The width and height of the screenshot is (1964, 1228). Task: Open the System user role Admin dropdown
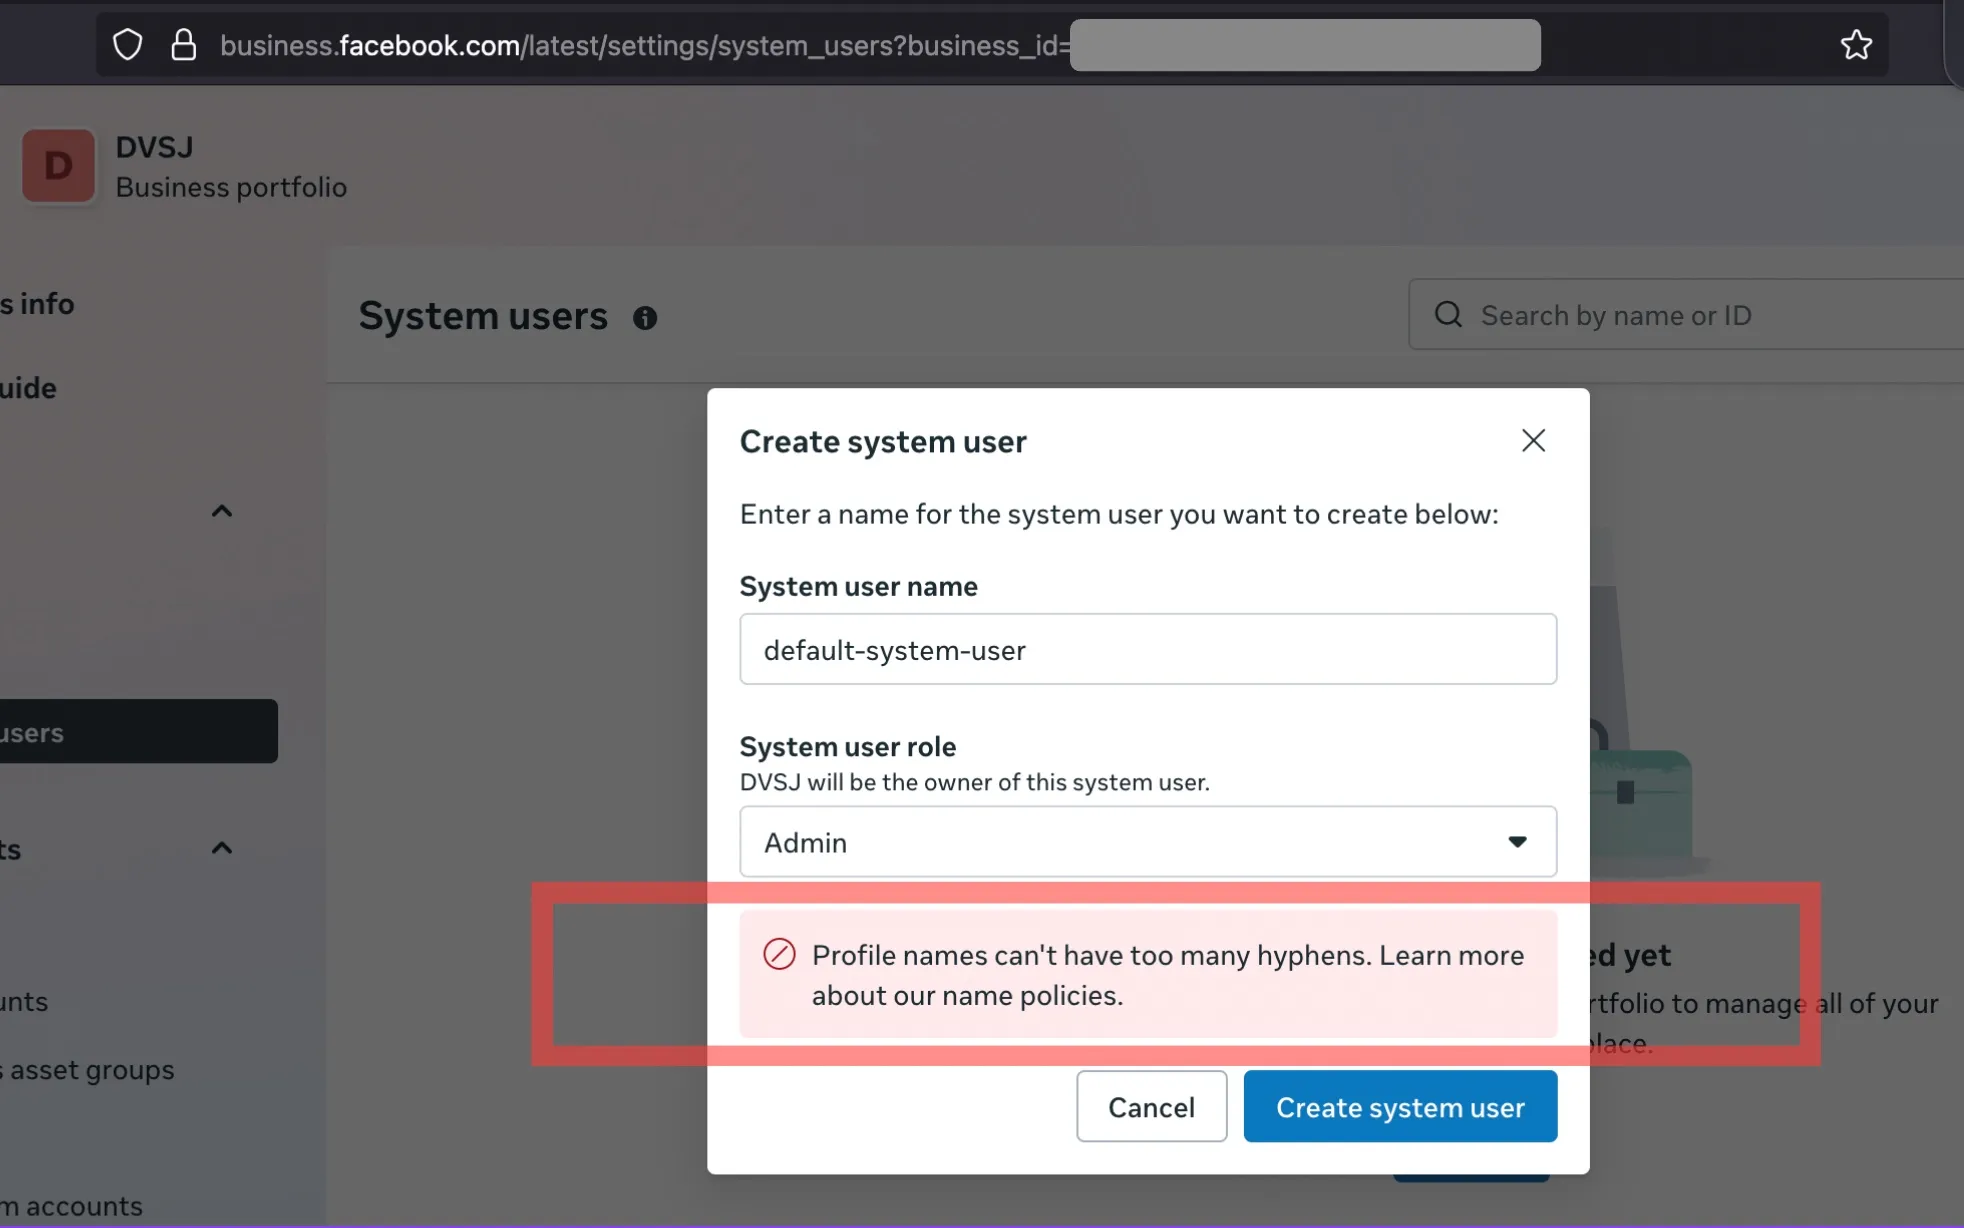click(1148, 842)
